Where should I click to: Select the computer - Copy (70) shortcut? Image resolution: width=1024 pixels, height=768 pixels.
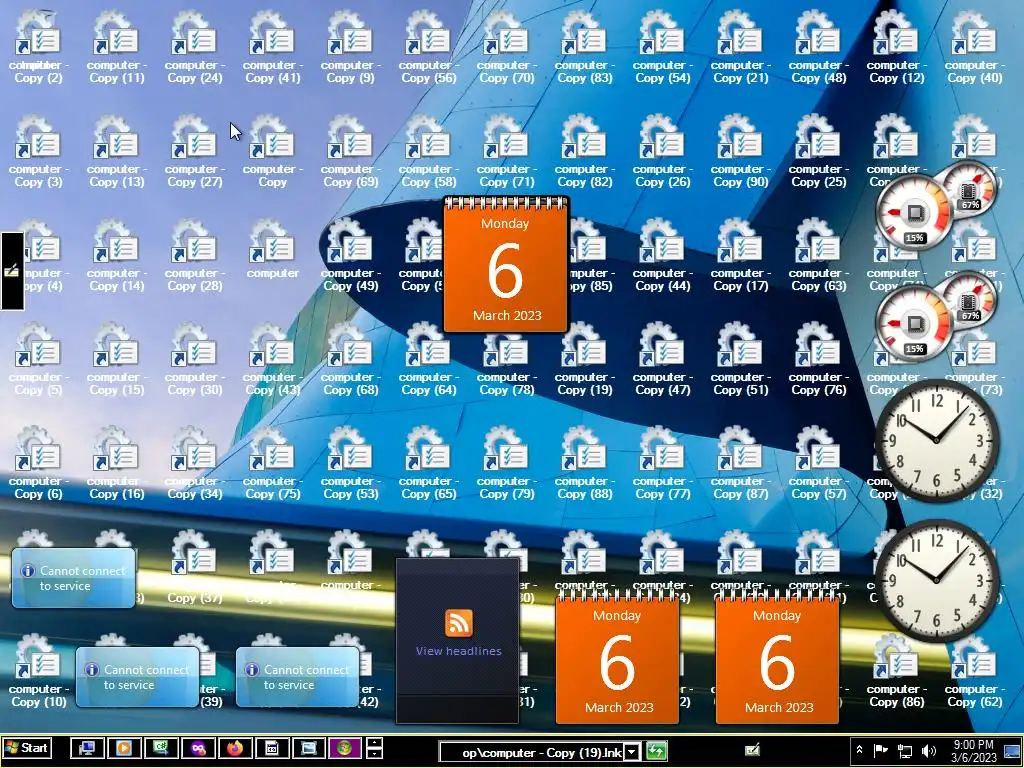click(x=507, y=47)
